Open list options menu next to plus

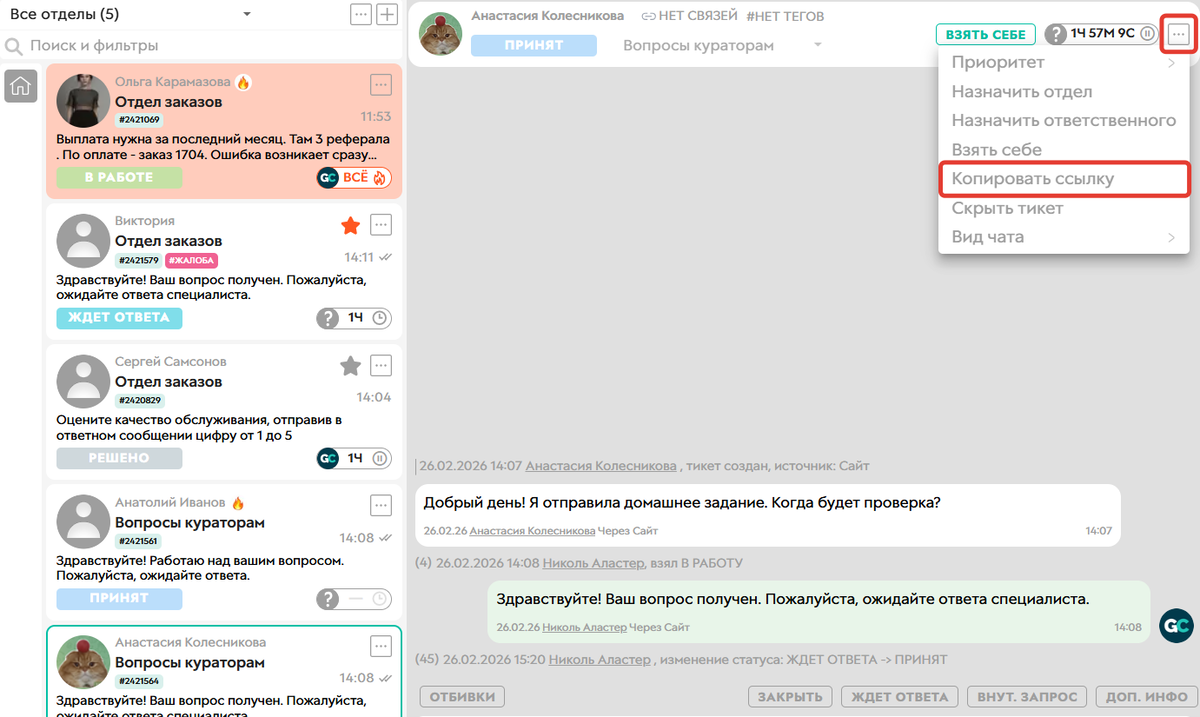point(361,15)
